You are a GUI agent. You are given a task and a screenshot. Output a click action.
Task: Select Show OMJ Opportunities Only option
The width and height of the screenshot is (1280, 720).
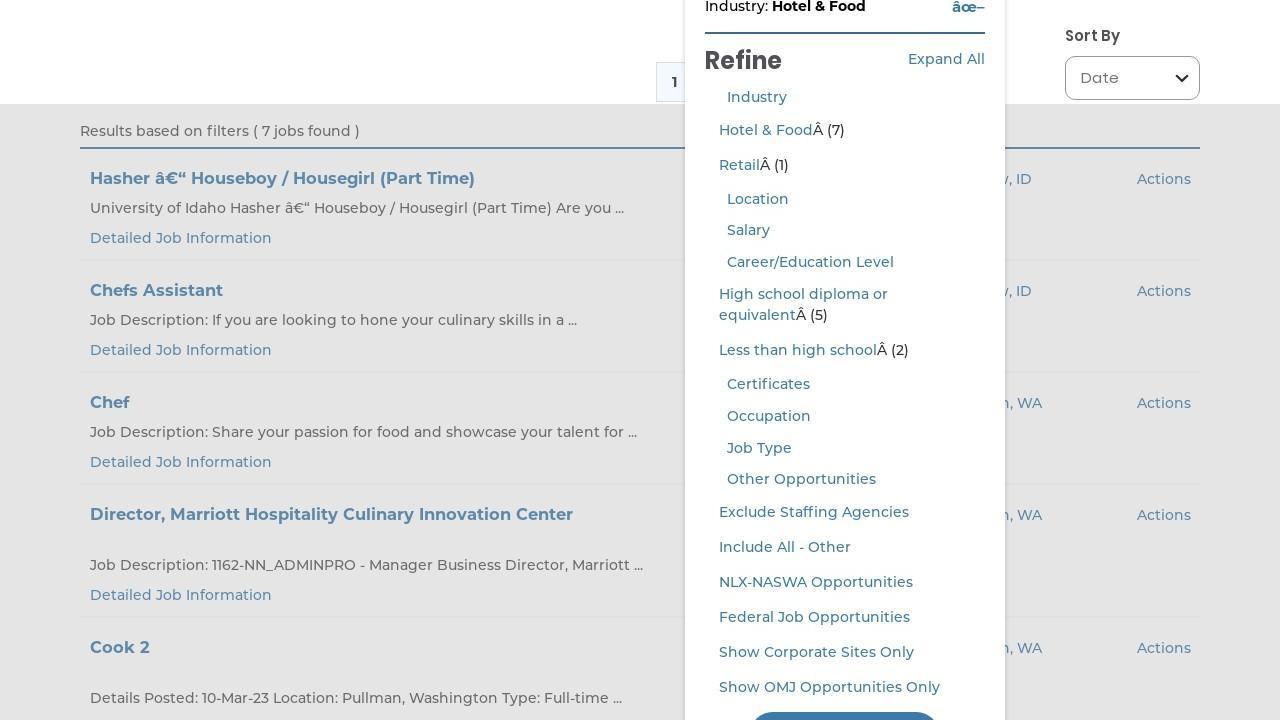829,687
